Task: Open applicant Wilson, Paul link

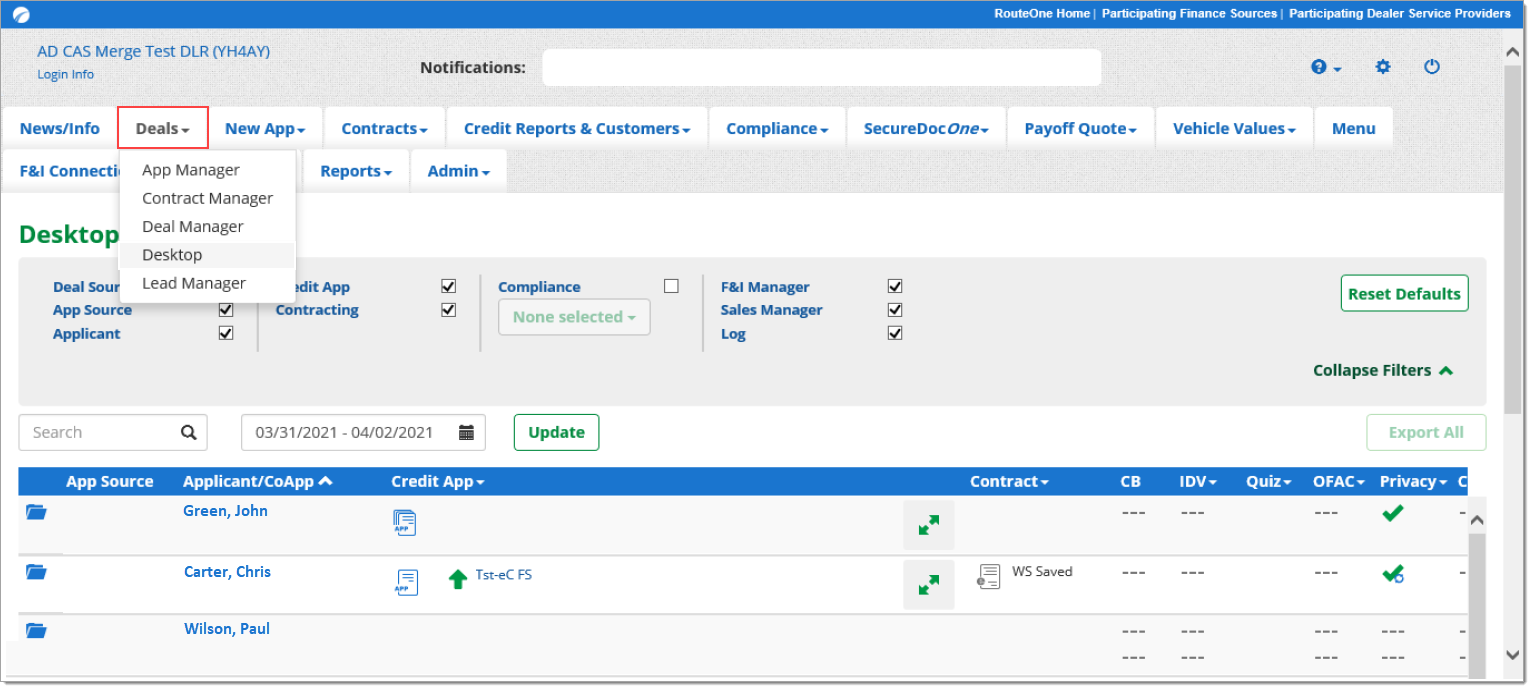Action: click(227, 628)
